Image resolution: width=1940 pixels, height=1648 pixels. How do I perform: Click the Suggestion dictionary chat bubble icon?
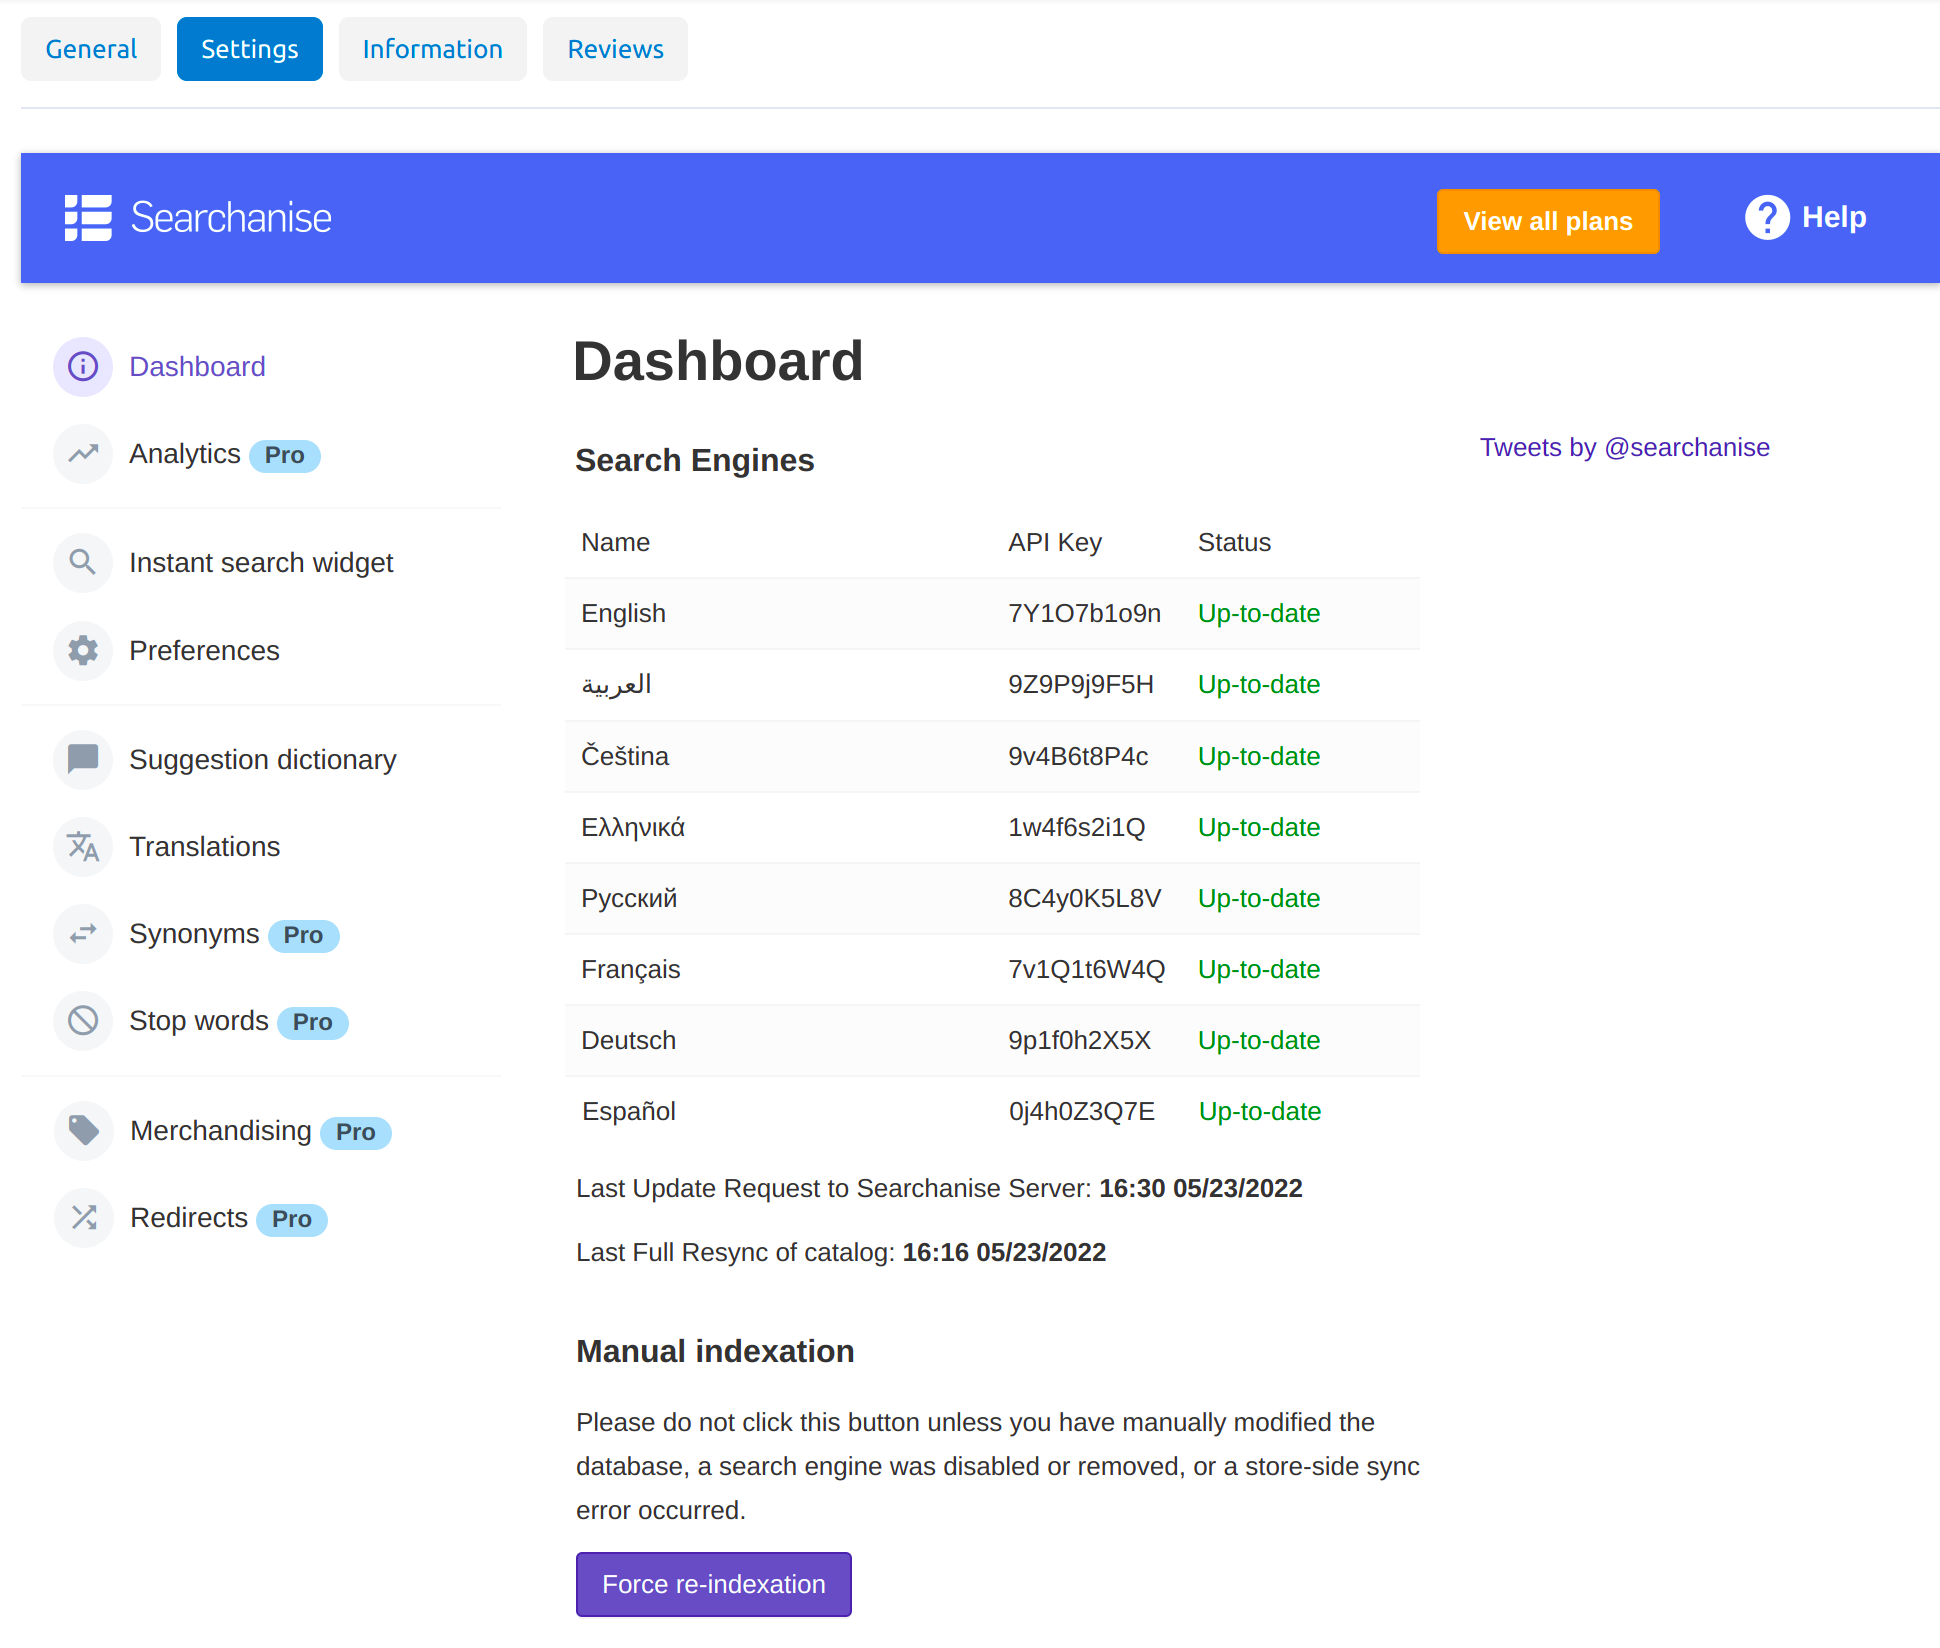coord(83,760)
